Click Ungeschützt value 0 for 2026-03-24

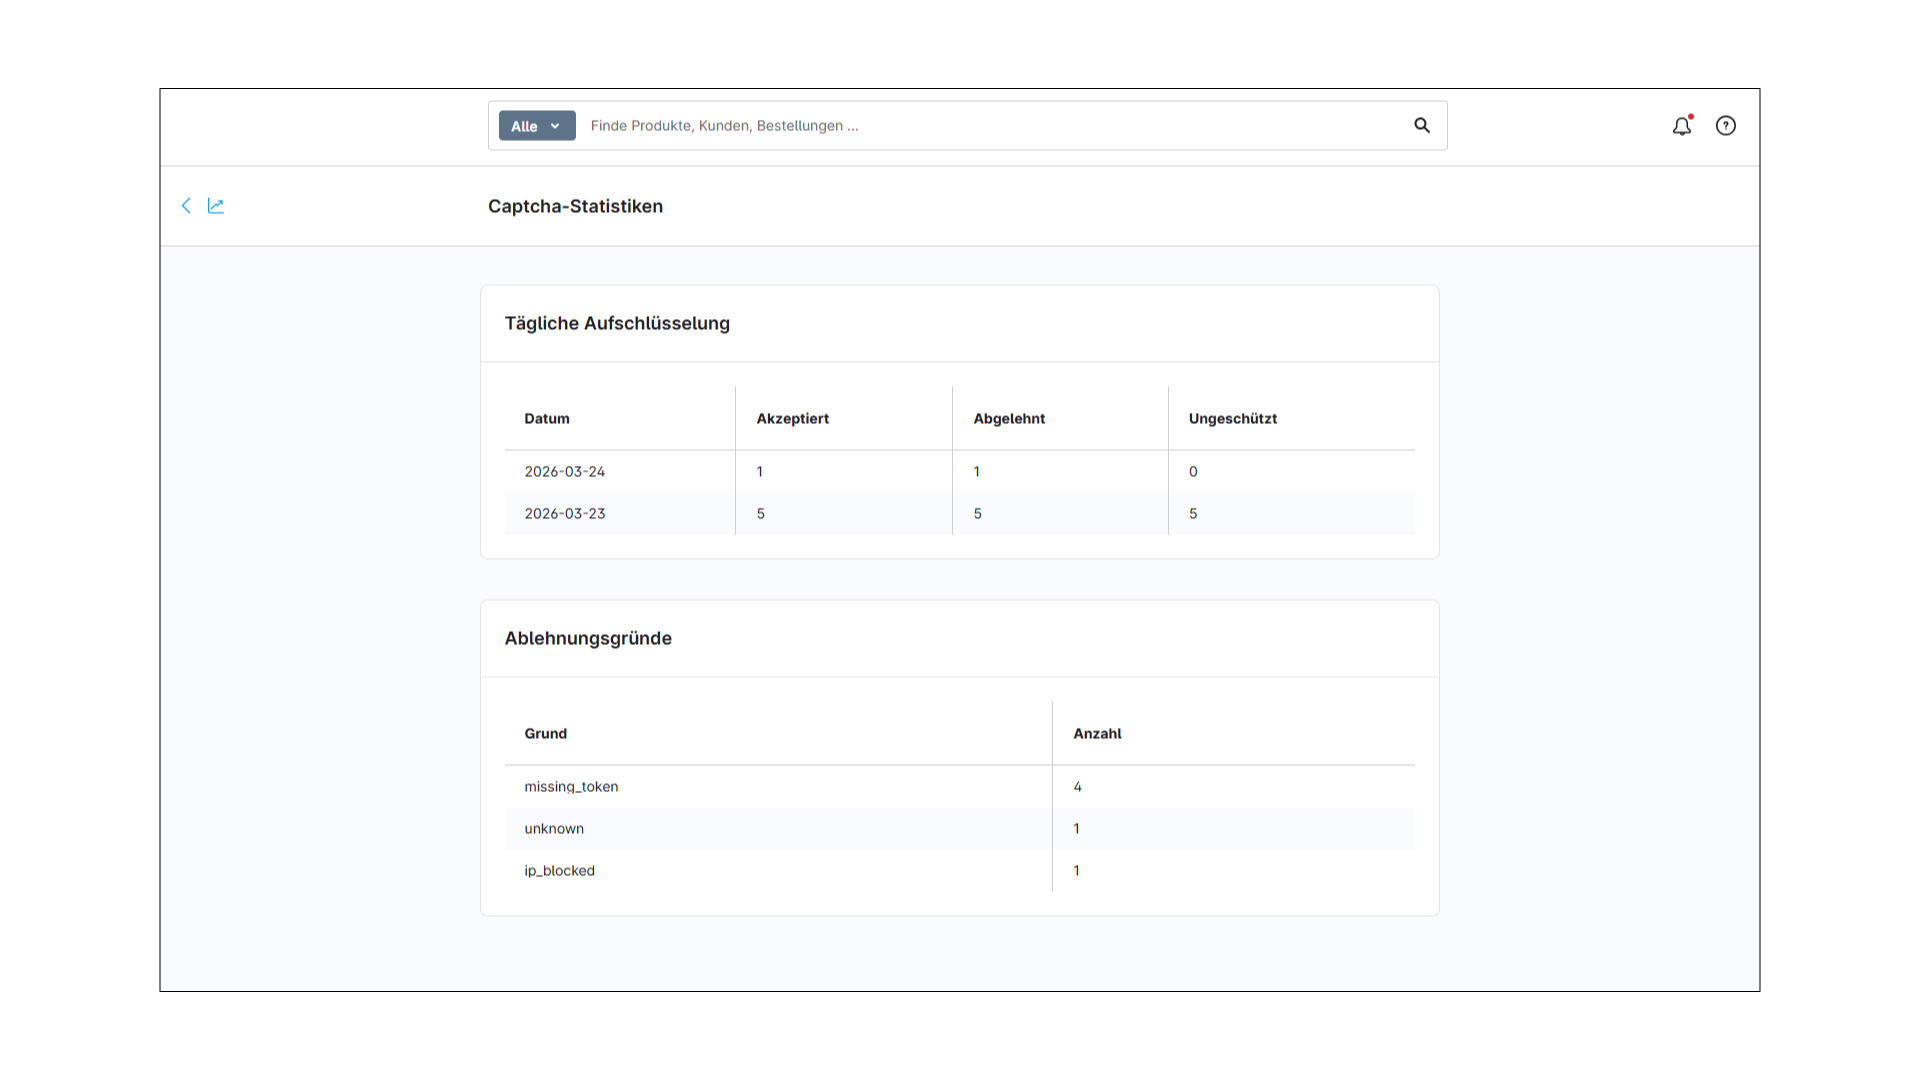1193,471
